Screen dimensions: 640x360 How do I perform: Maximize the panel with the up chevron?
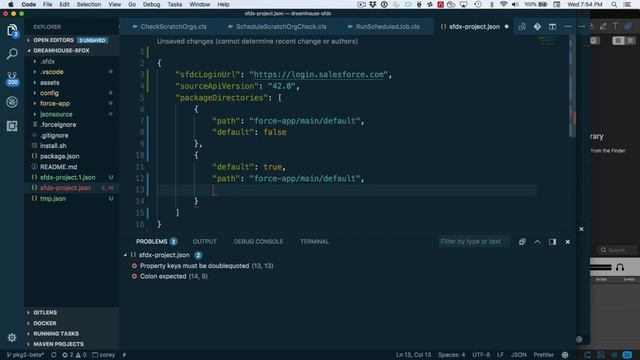[537, 242]
